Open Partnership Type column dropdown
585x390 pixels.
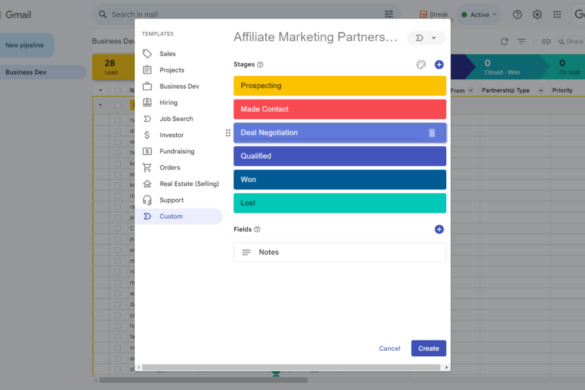541,90
